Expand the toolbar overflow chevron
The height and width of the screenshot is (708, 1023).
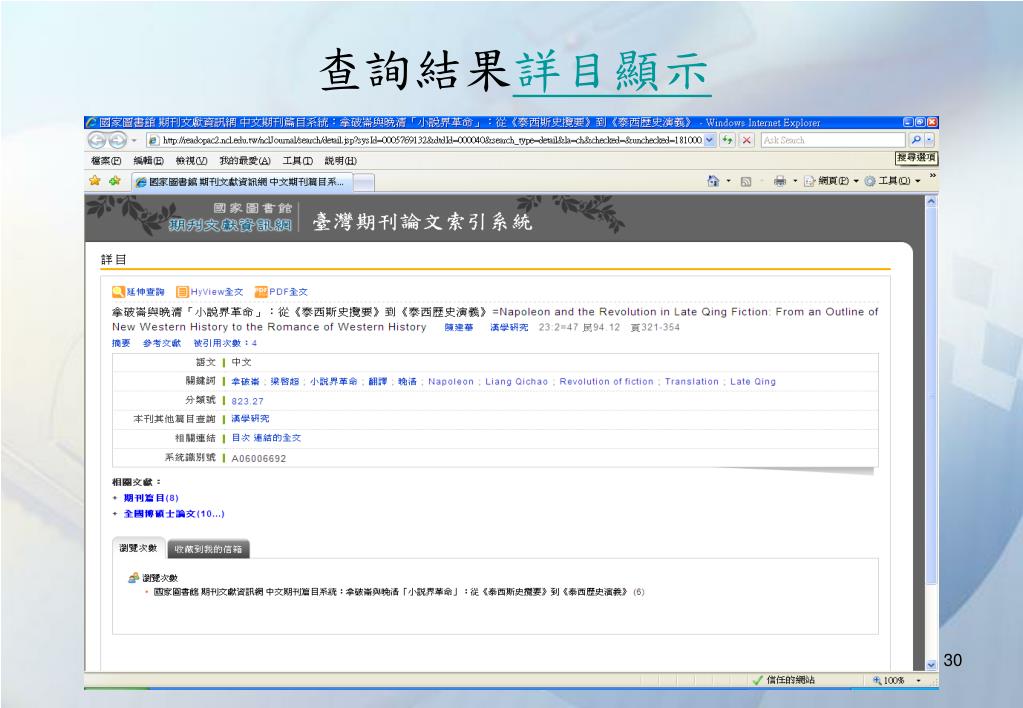[932, 176]
